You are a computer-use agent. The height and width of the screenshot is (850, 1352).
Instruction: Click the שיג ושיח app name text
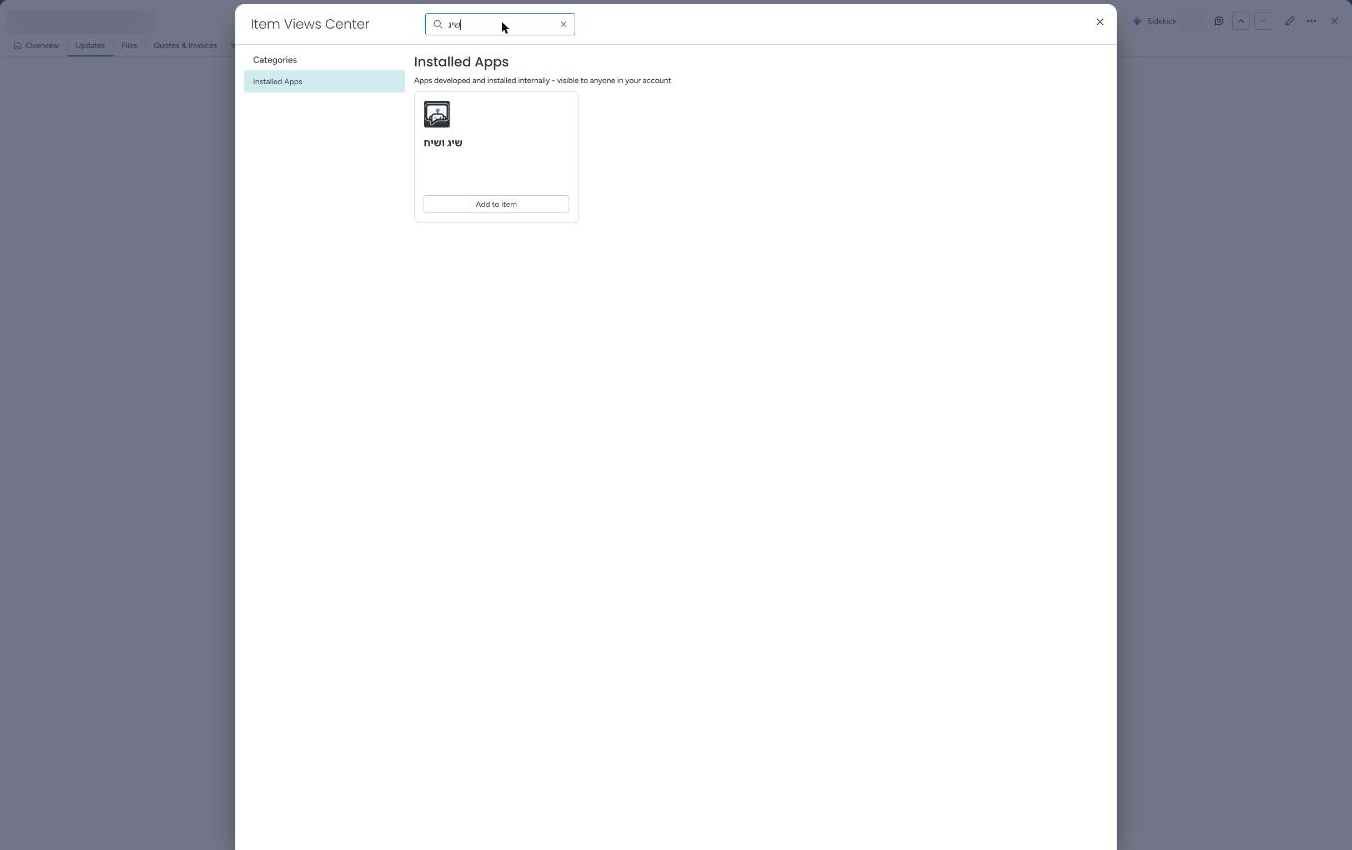click(443, 143)
